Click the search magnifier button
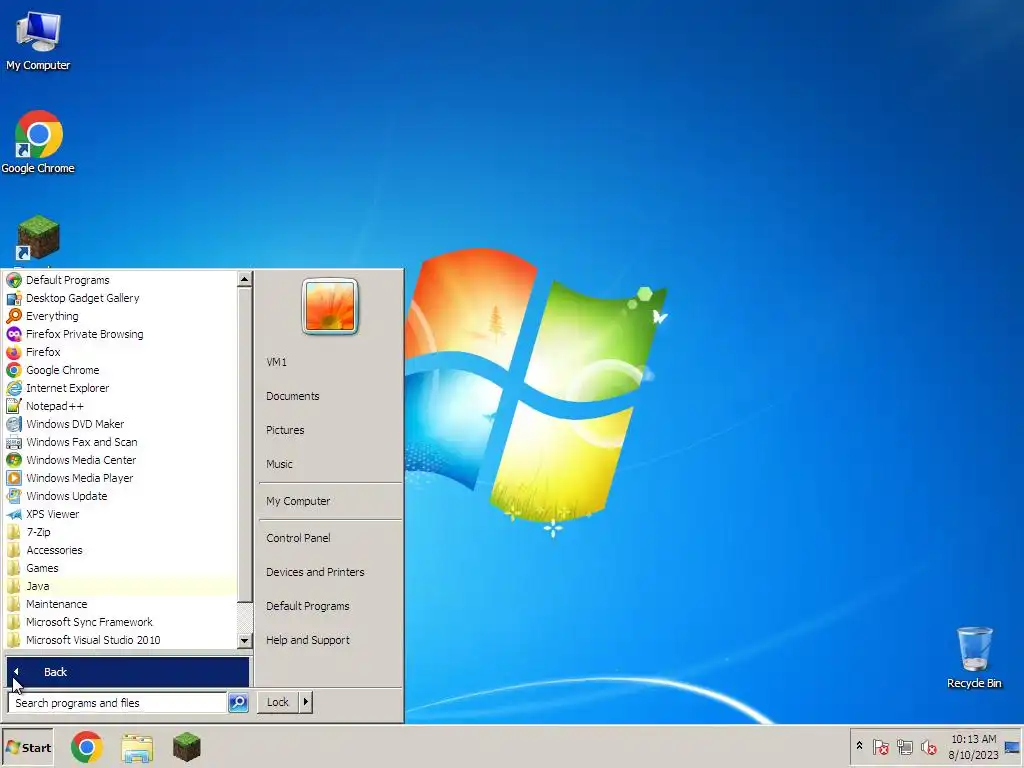Screen dimensions: 1024x768 [238, 703]
